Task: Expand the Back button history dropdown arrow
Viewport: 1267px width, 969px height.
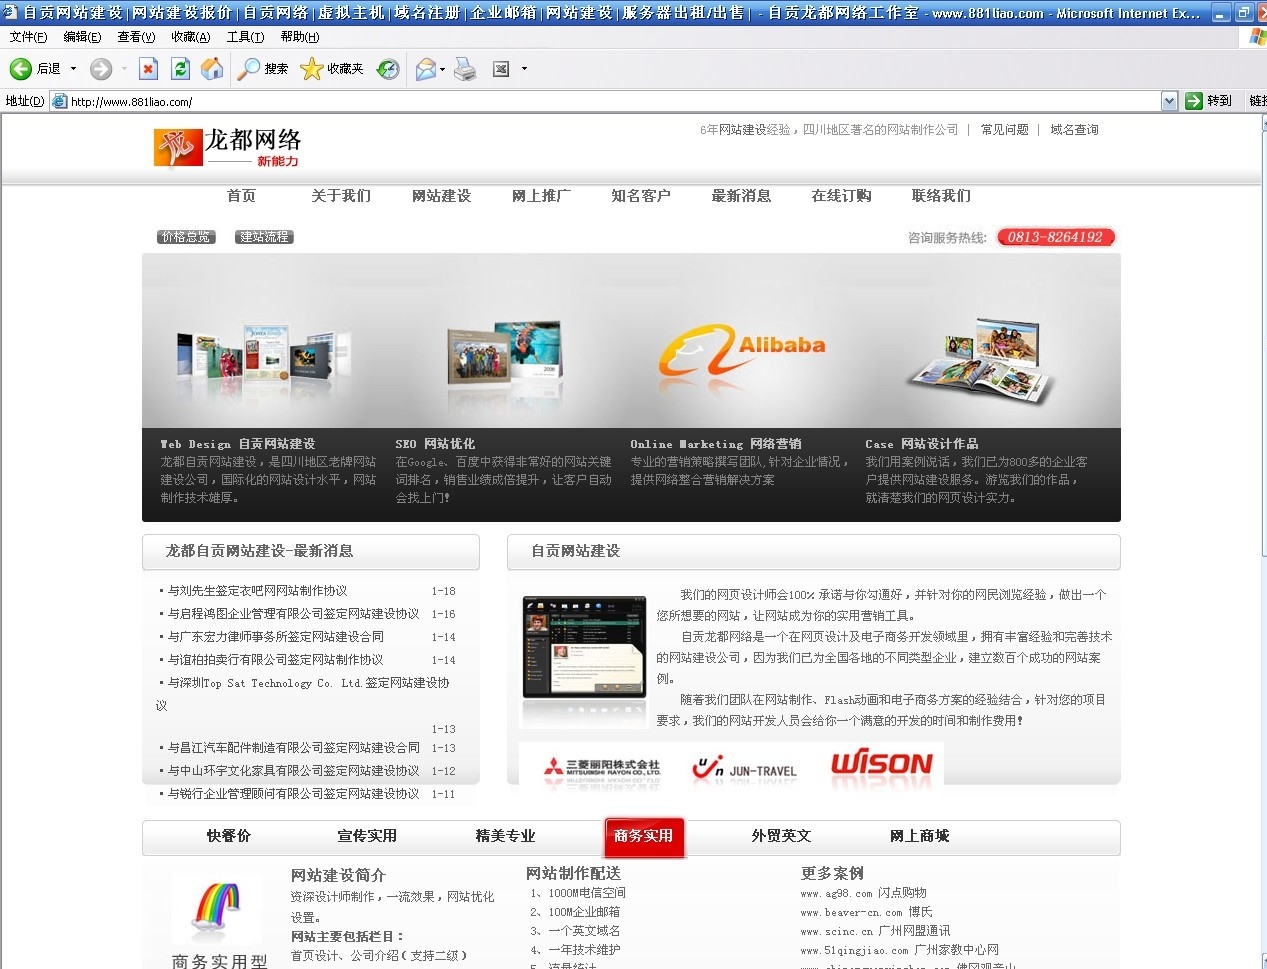Action: click(x=73, y=69)
